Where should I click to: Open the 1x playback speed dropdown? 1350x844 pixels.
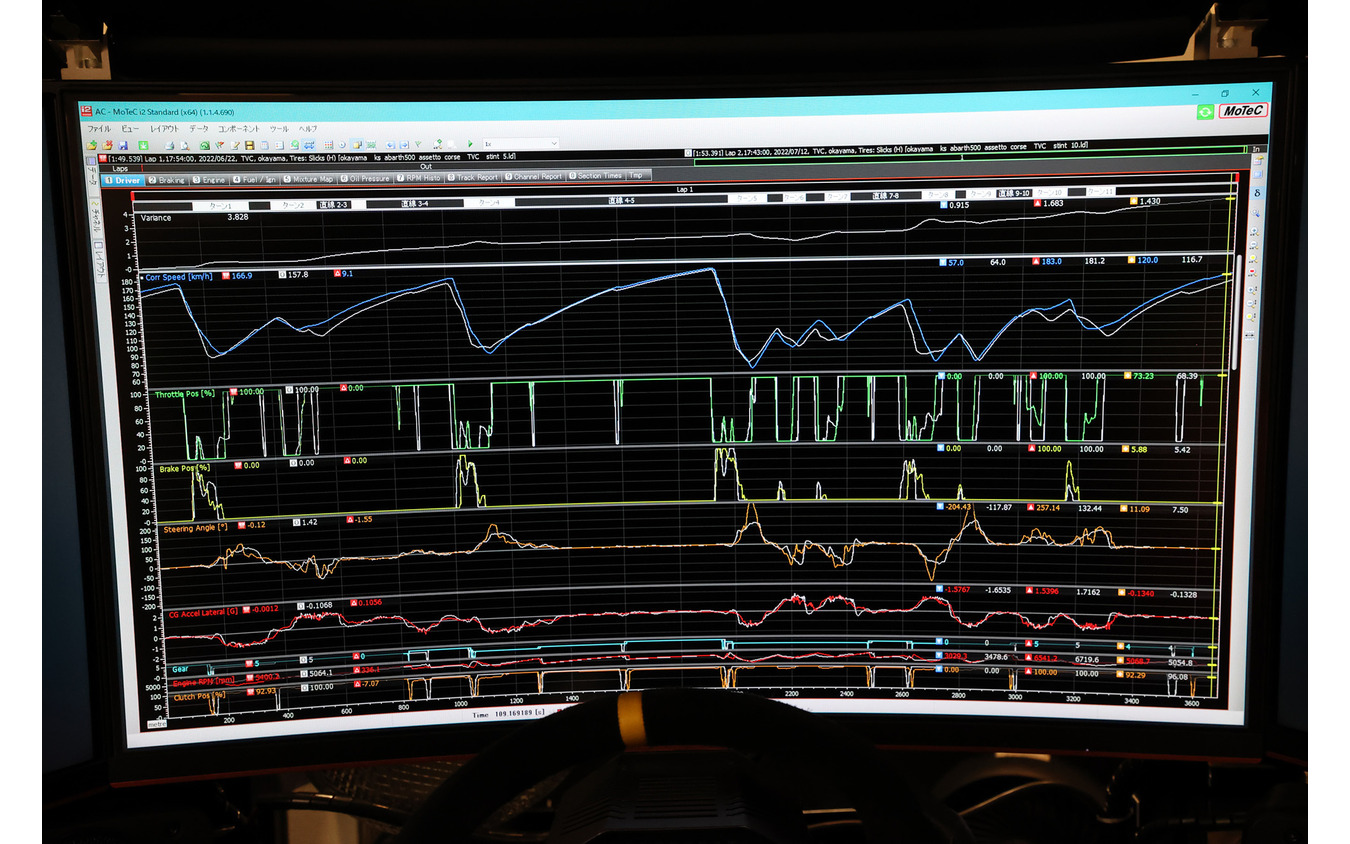[x=521, y=144]
